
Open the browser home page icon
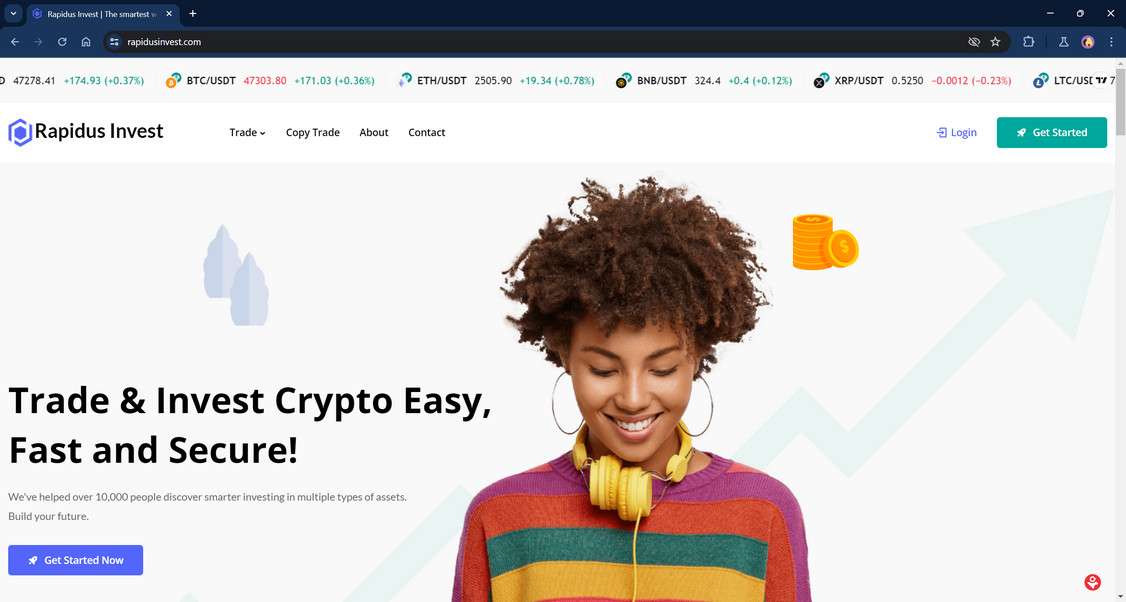85,42
